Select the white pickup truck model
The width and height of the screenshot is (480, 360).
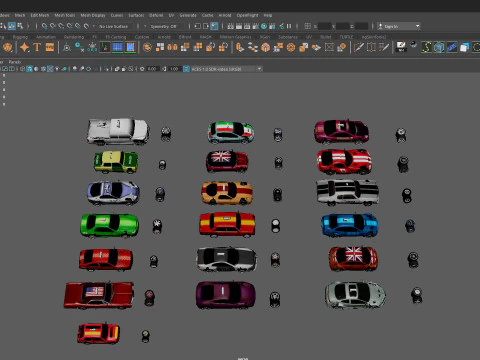(x=118, y=132)
